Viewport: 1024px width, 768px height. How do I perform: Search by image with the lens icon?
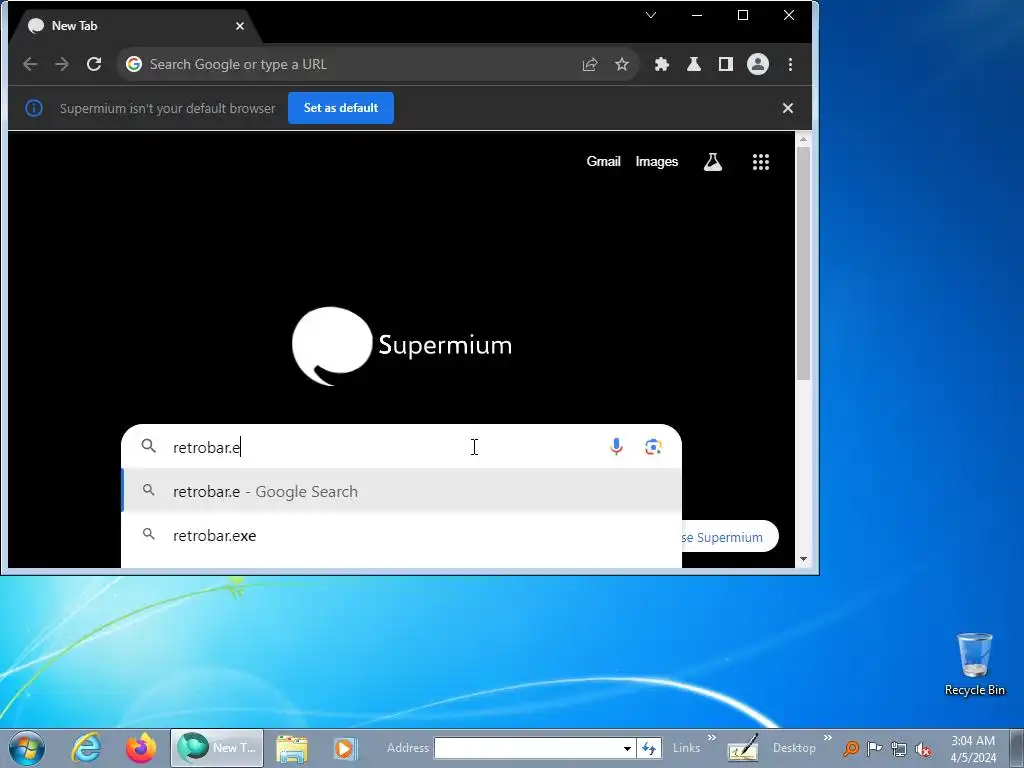coord(653,447)
